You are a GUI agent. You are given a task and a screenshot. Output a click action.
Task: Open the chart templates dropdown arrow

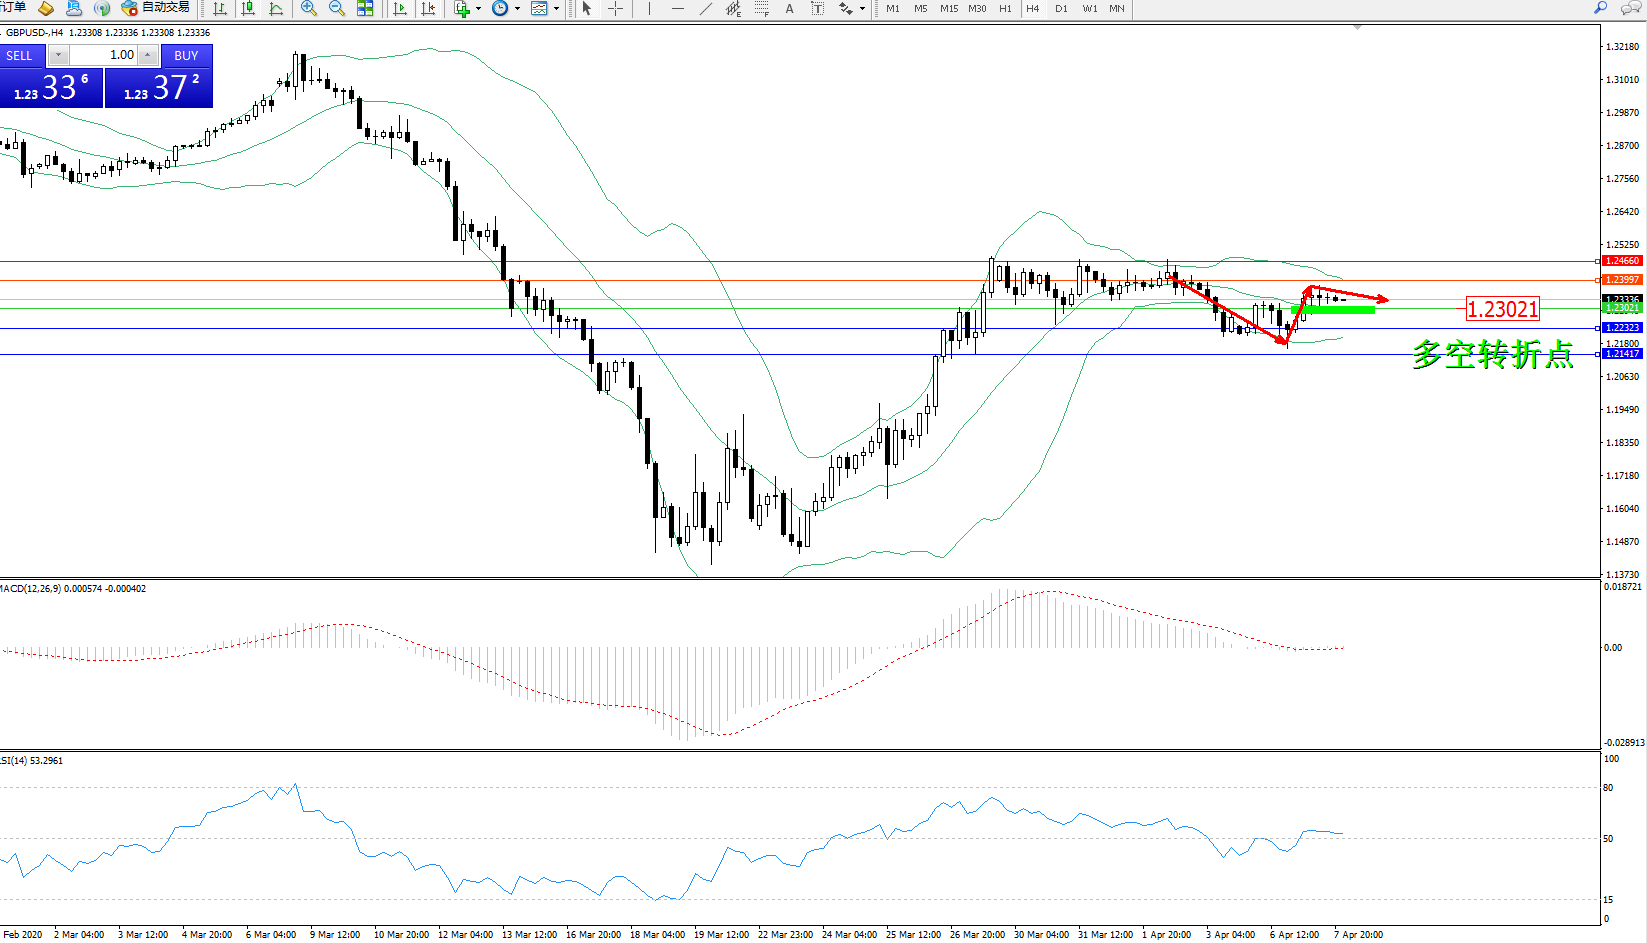coord(556,9)
